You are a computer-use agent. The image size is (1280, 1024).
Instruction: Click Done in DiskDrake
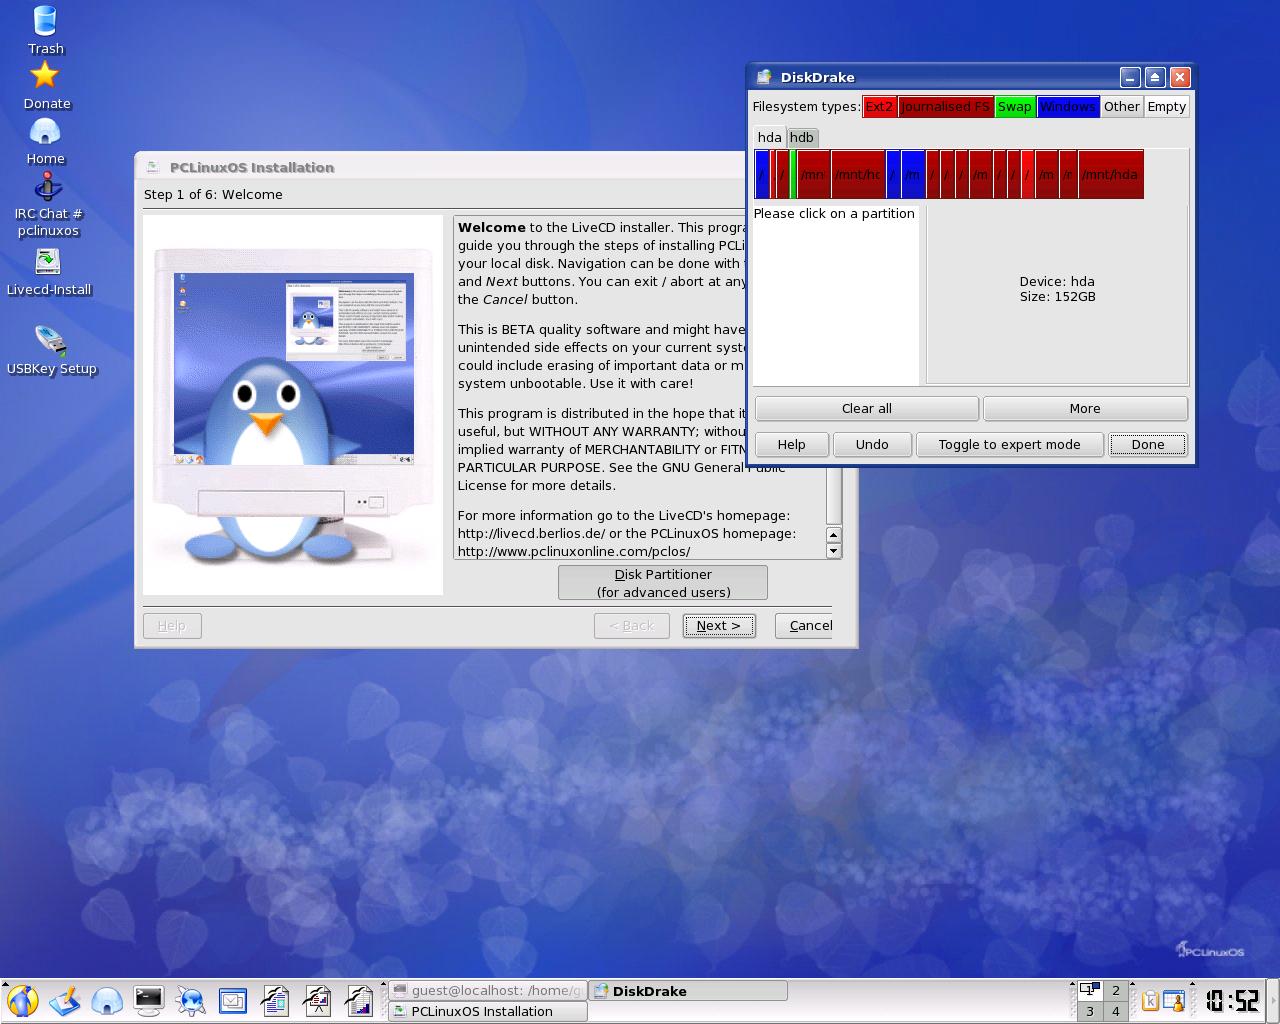[x=1147, y=444]
